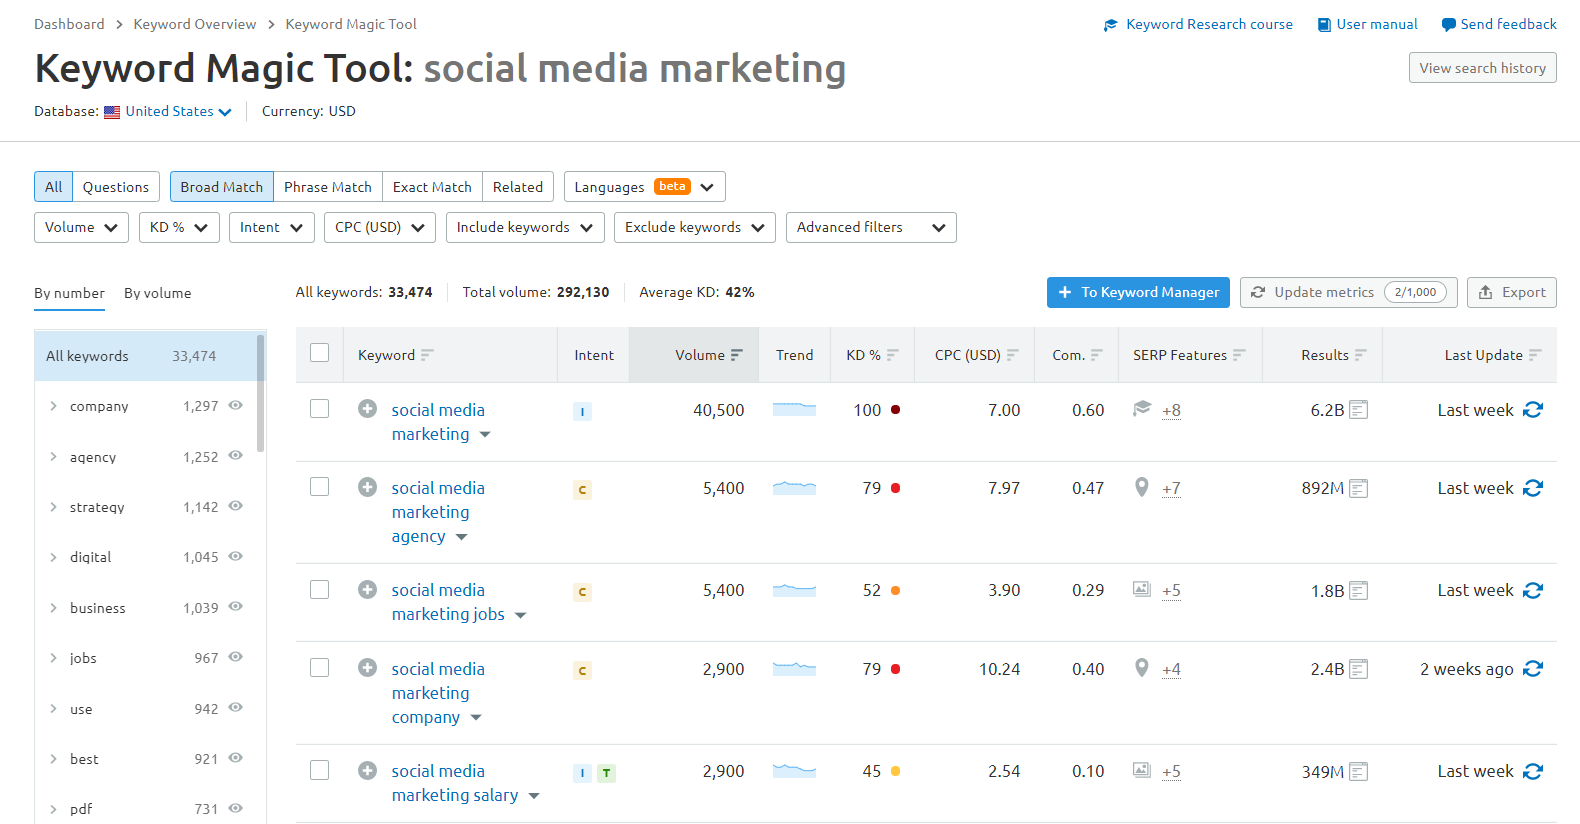Open the SERP results icon next to 892M
Image resolution: width=1580 pixels, height=824 pixels.
(x=1358, y=488)
